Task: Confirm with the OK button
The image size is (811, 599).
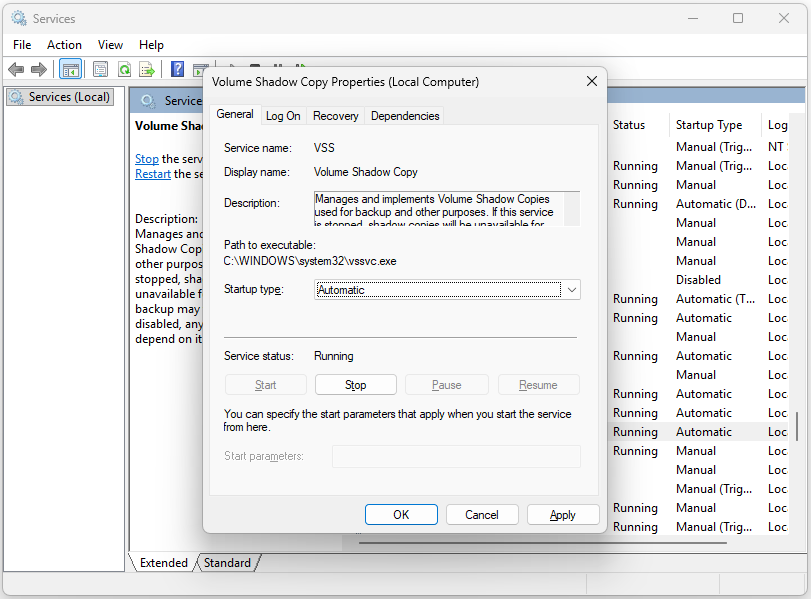Action: click(401, 515)
